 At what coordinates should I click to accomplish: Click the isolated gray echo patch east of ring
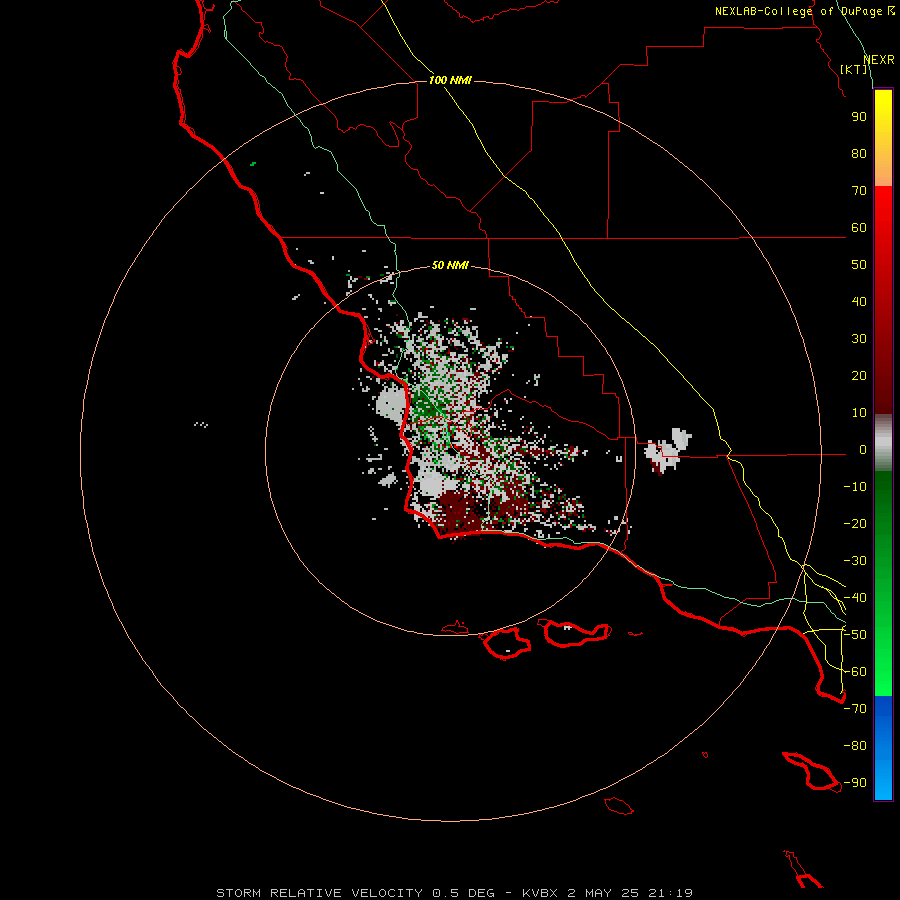668,451
